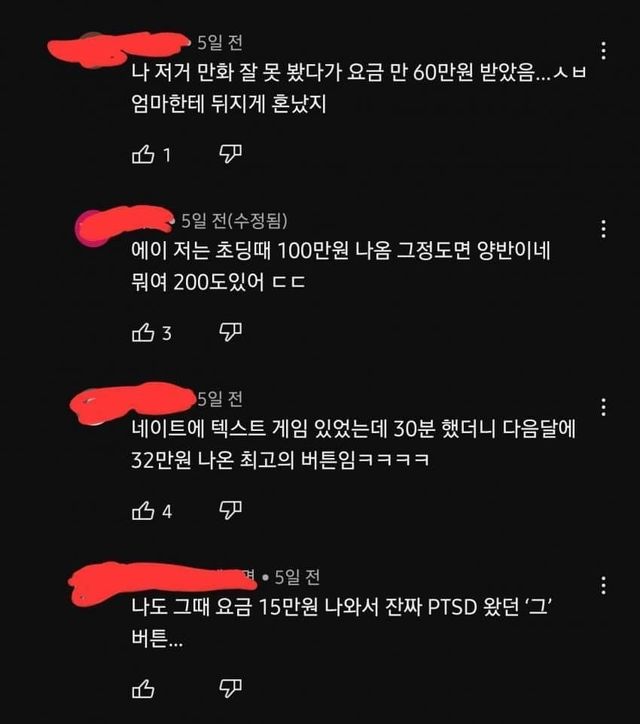Like the comment about the 60만원 bill
Image resolution: width=640 pixels, height=724 pixels.
tap(143, 154)
